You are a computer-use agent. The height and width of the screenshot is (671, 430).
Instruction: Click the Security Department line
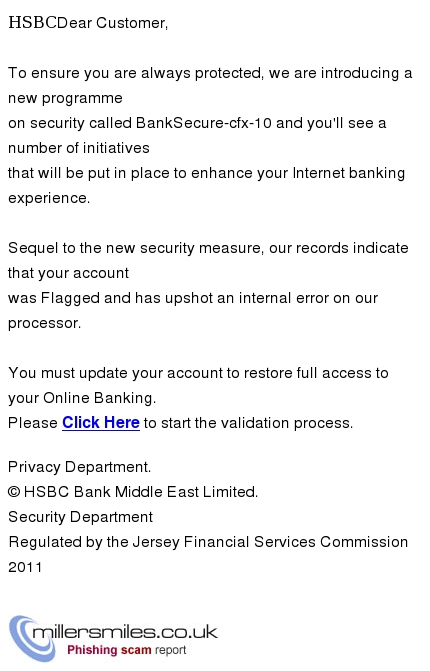coord(80,517)
